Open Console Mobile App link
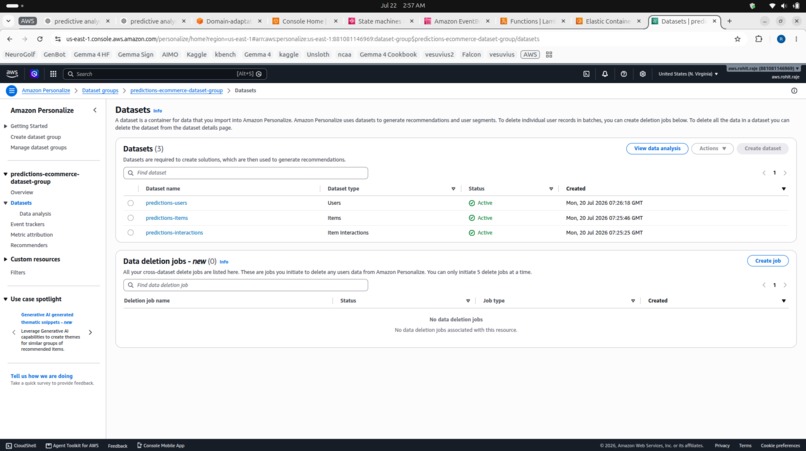 [x=160, y=445]
